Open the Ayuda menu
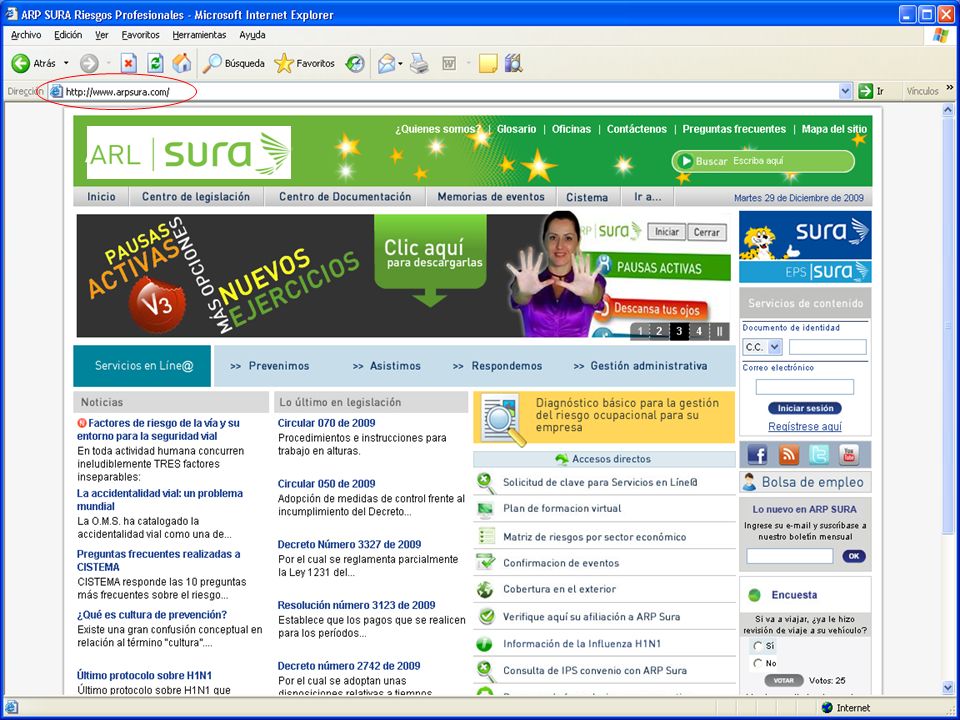Viewport: 960px width, 720px height. 252,35
